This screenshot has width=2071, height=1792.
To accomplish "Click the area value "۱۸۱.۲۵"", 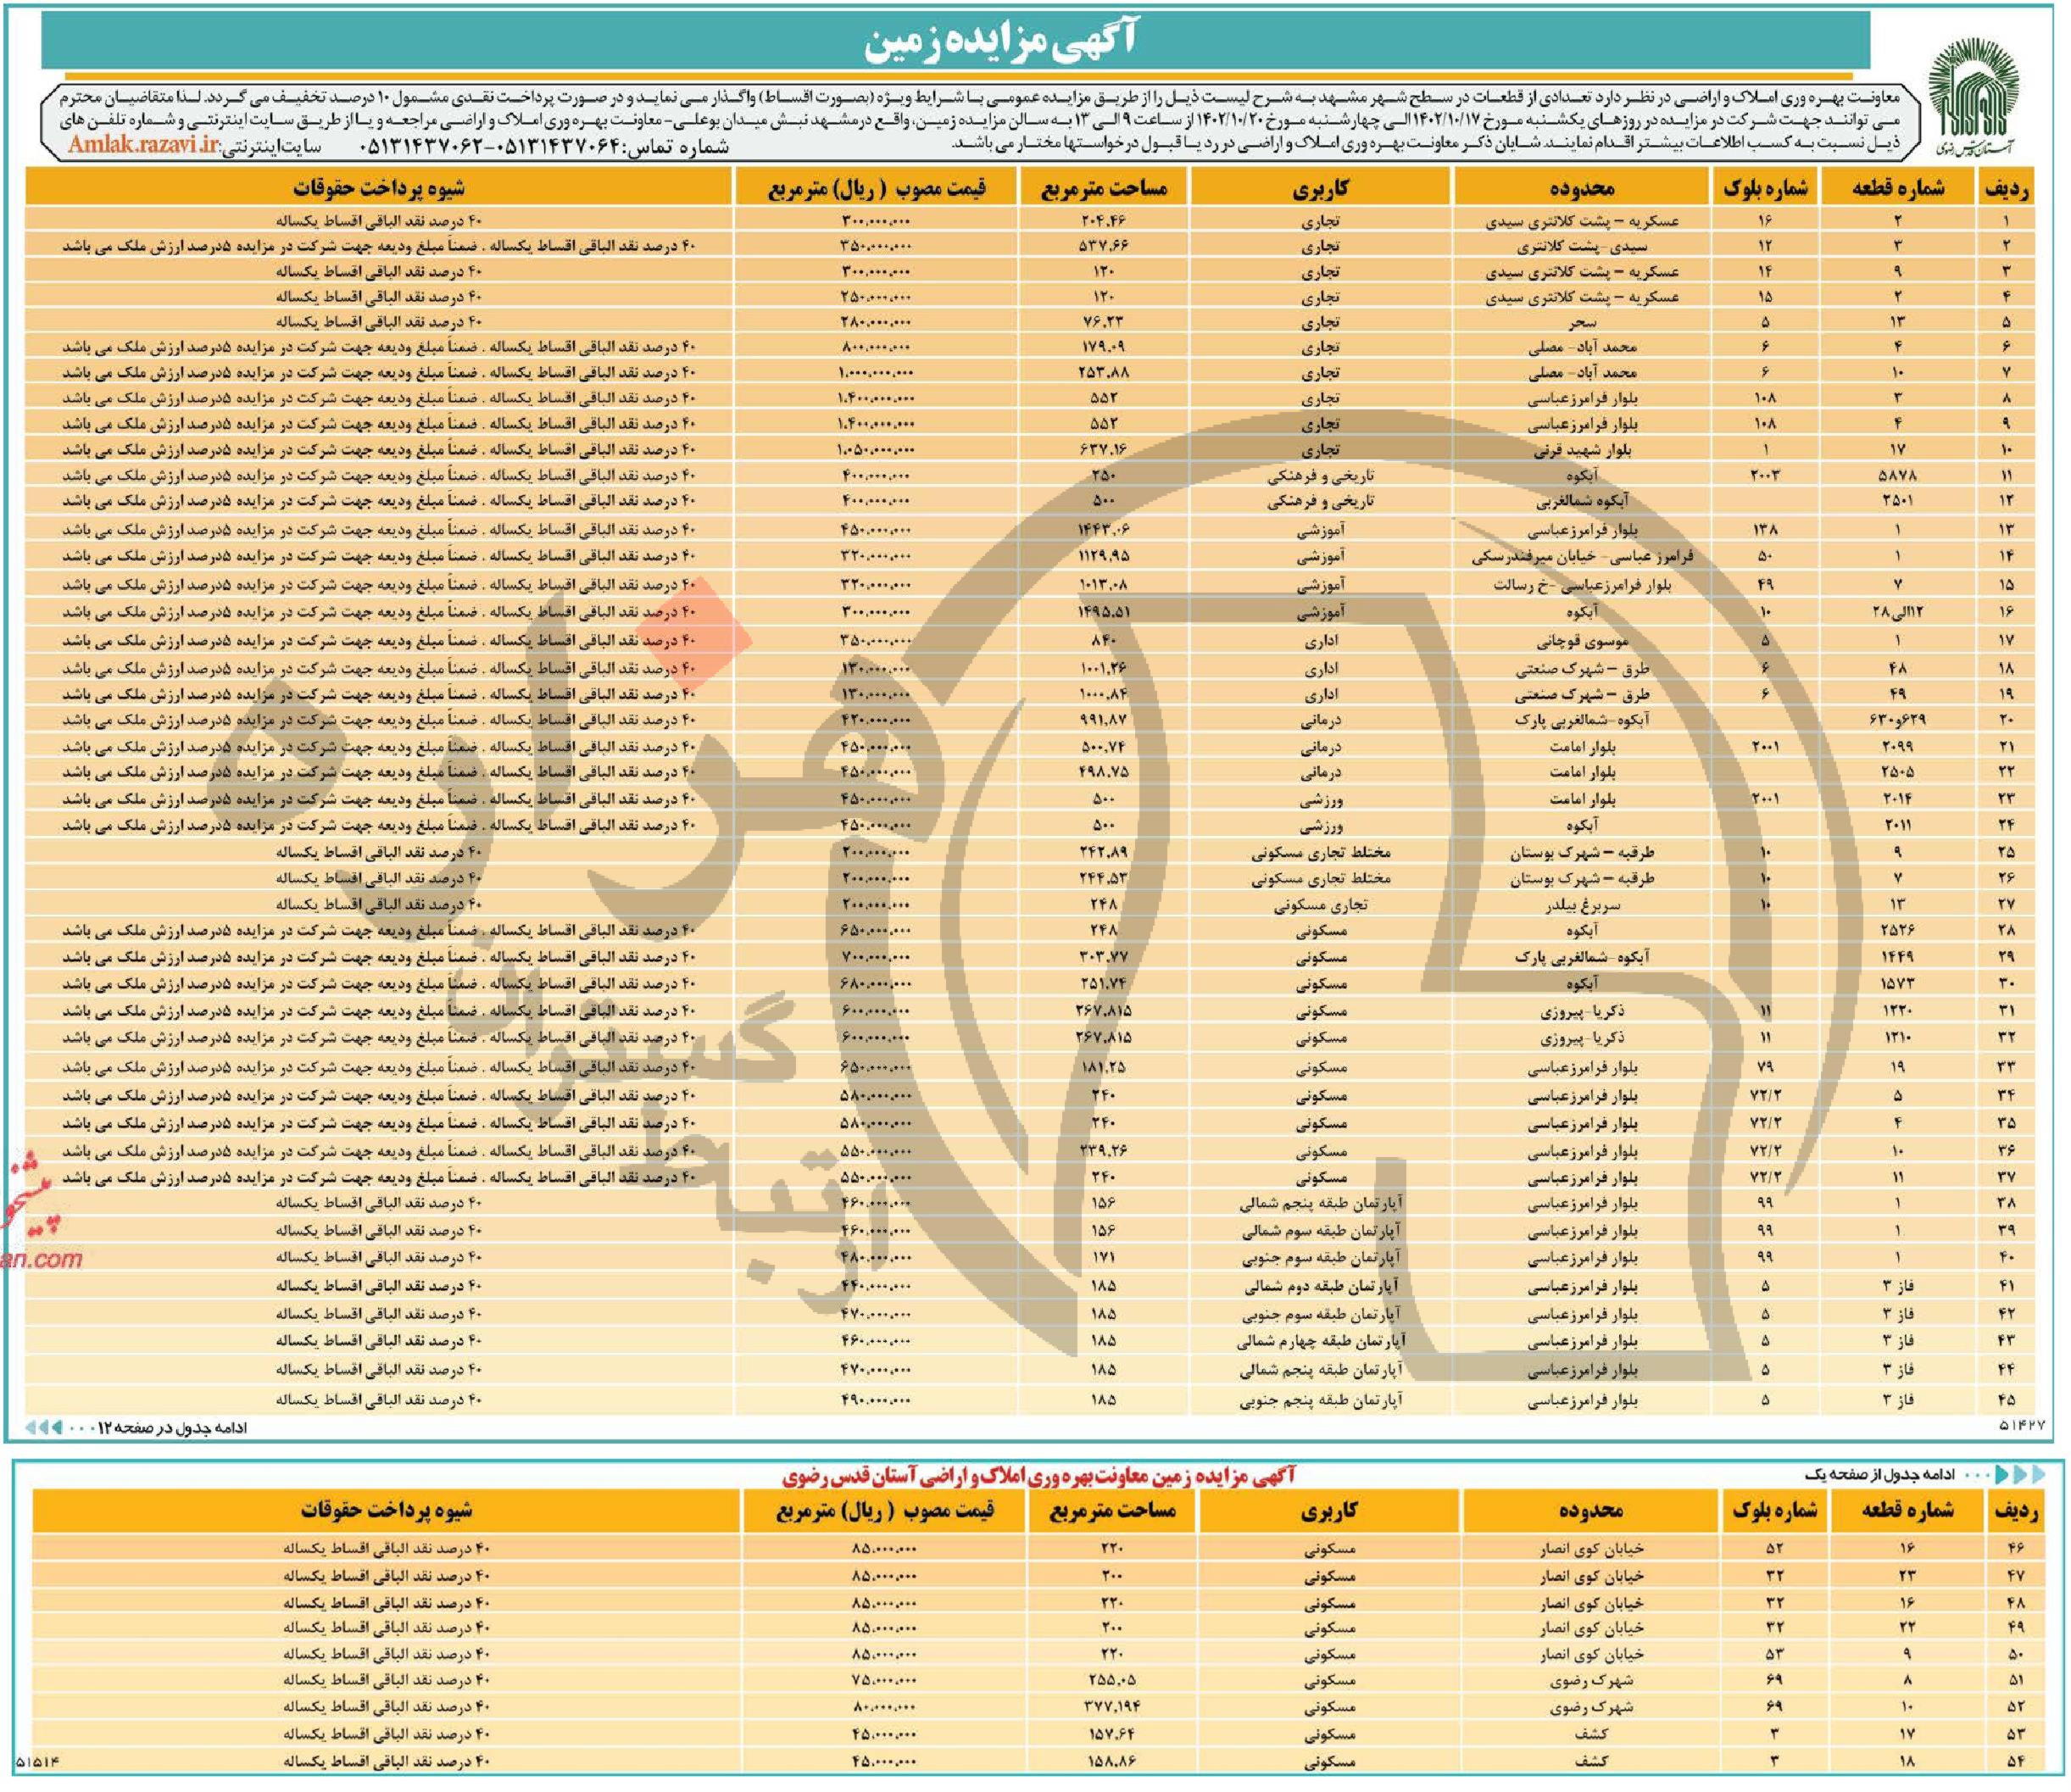I will 1103,1066.
